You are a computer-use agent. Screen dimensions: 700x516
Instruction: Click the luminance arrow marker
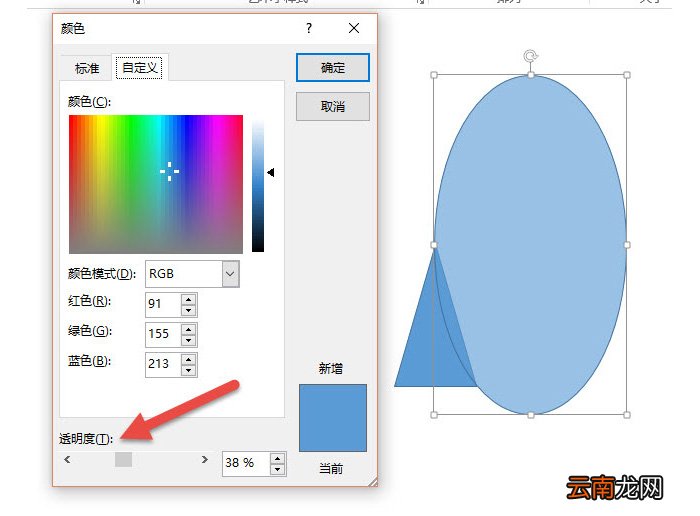pos(271,172)
